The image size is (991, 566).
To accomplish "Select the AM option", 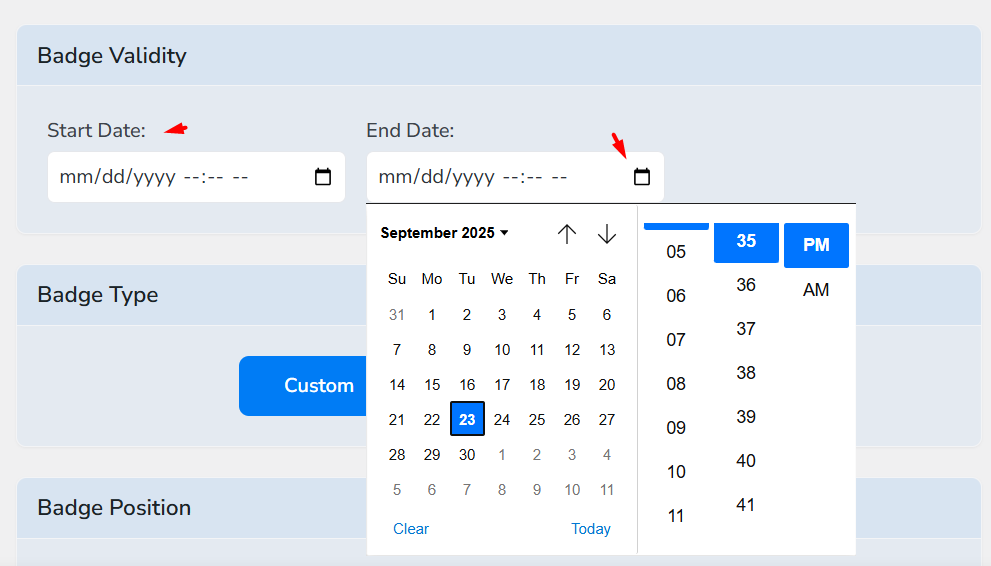I will (x=816, y=290).
